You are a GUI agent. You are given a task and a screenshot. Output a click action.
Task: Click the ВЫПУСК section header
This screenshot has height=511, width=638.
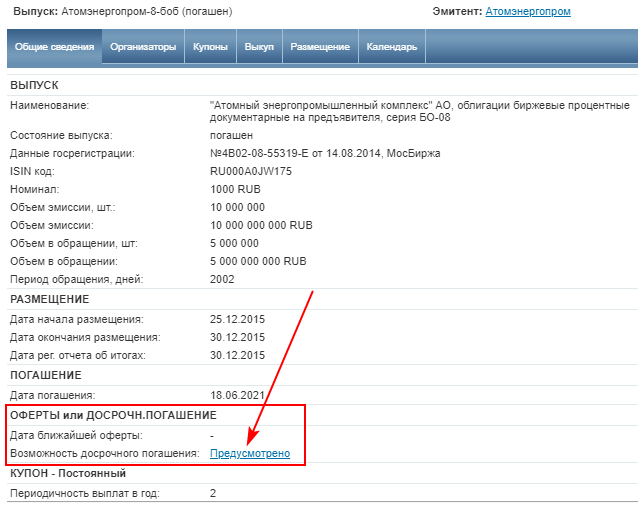coord(35,85)
